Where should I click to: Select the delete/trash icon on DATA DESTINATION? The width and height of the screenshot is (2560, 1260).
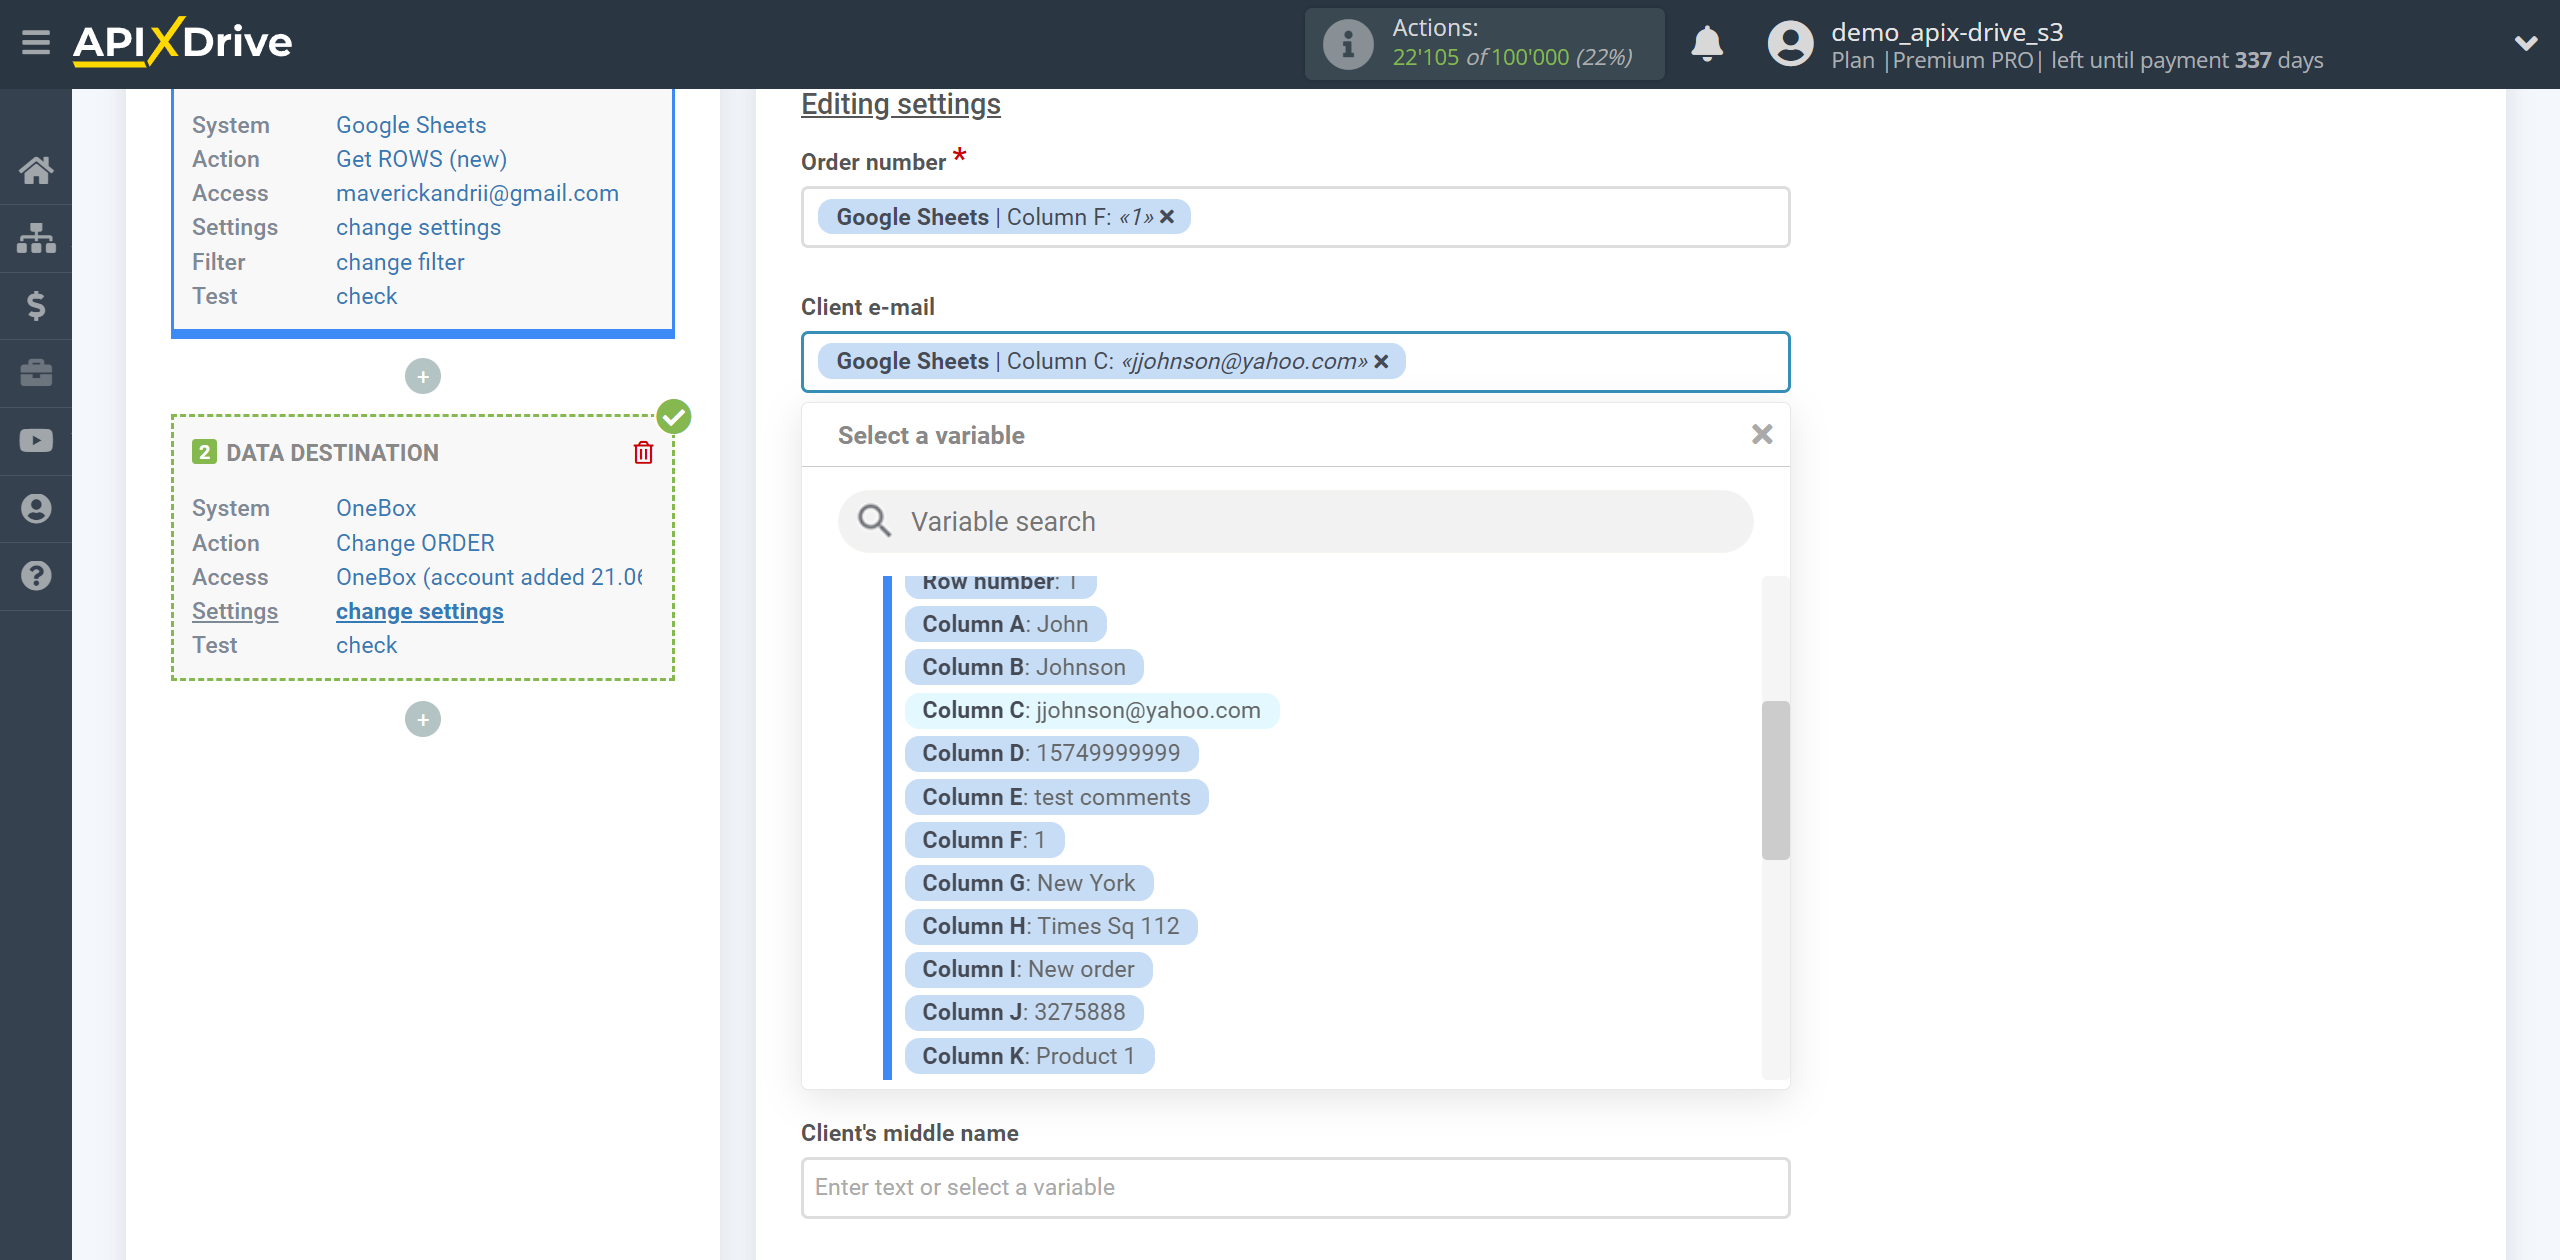pyautogui.click(x=643, y=452)
